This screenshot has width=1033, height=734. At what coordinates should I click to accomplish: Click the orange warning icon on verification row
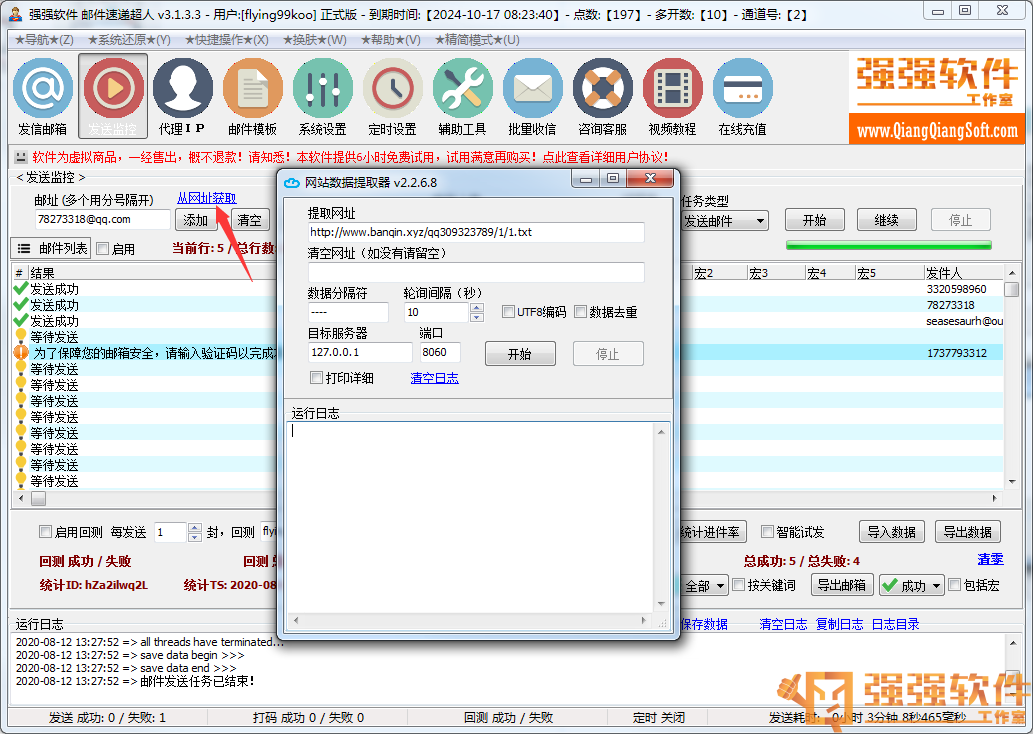(x=21, y=353)
